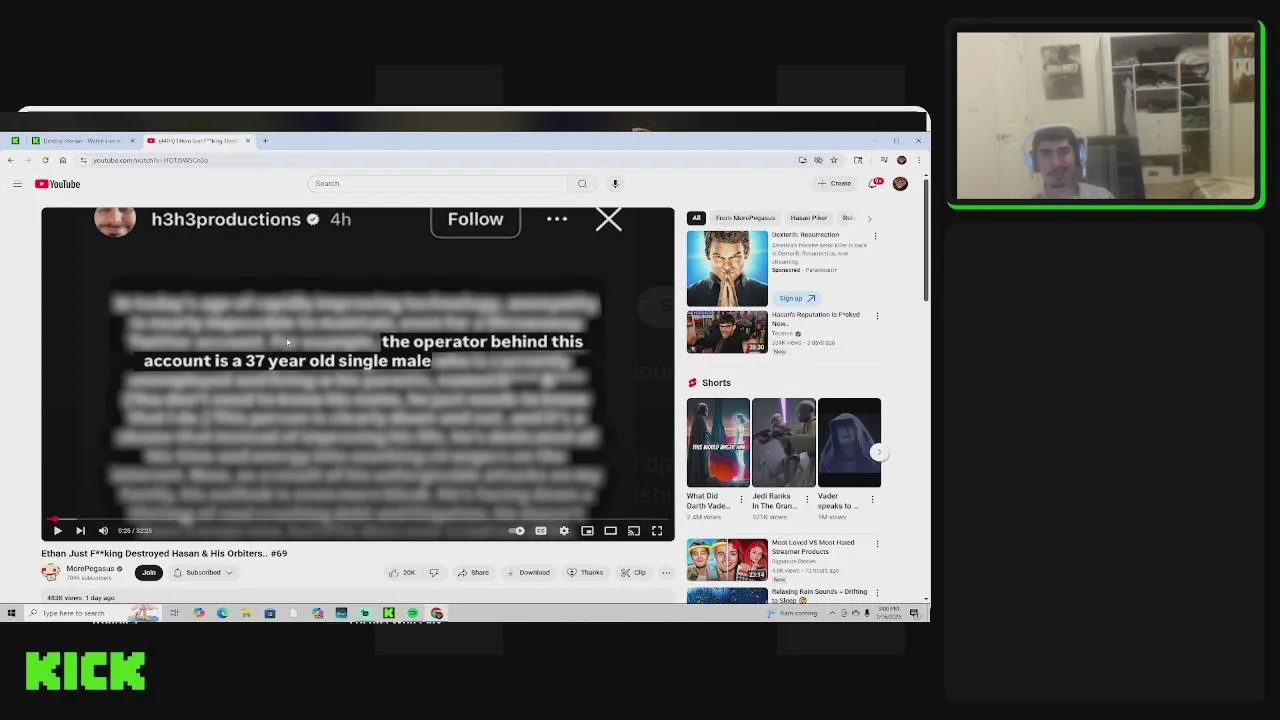Focus the YouTube search box
This screenshot has width=1280, height=720.
pos(437,183)
